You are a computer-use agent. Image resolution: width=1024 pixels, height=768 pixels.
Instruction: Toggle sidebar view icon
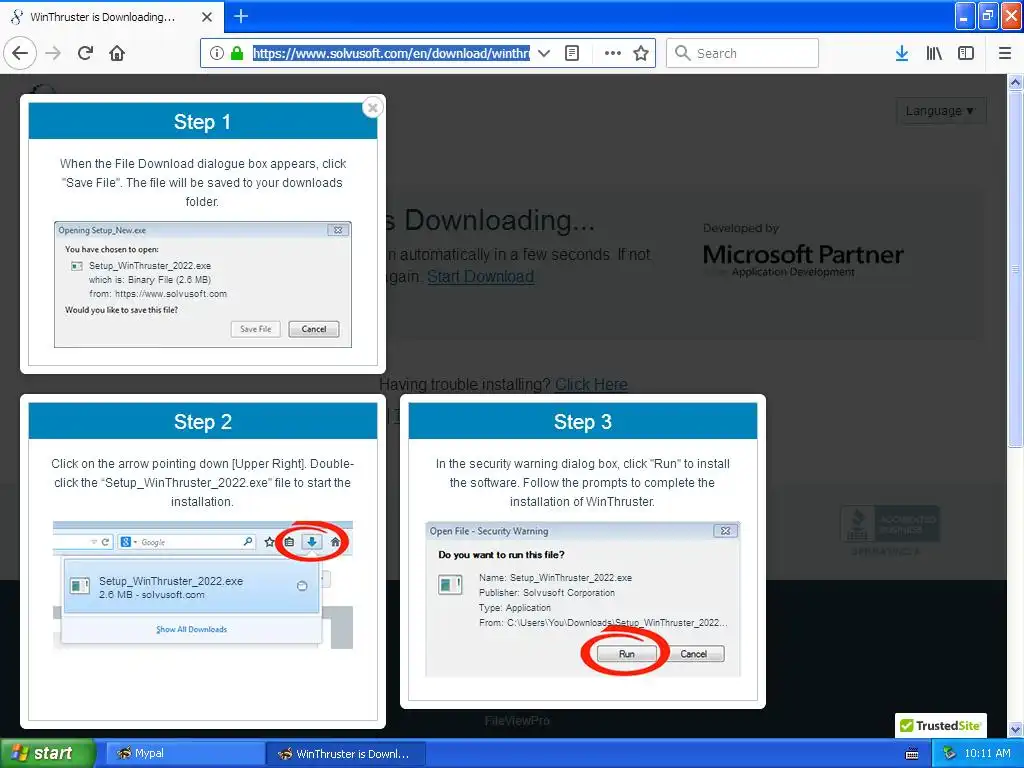(966, 53)
